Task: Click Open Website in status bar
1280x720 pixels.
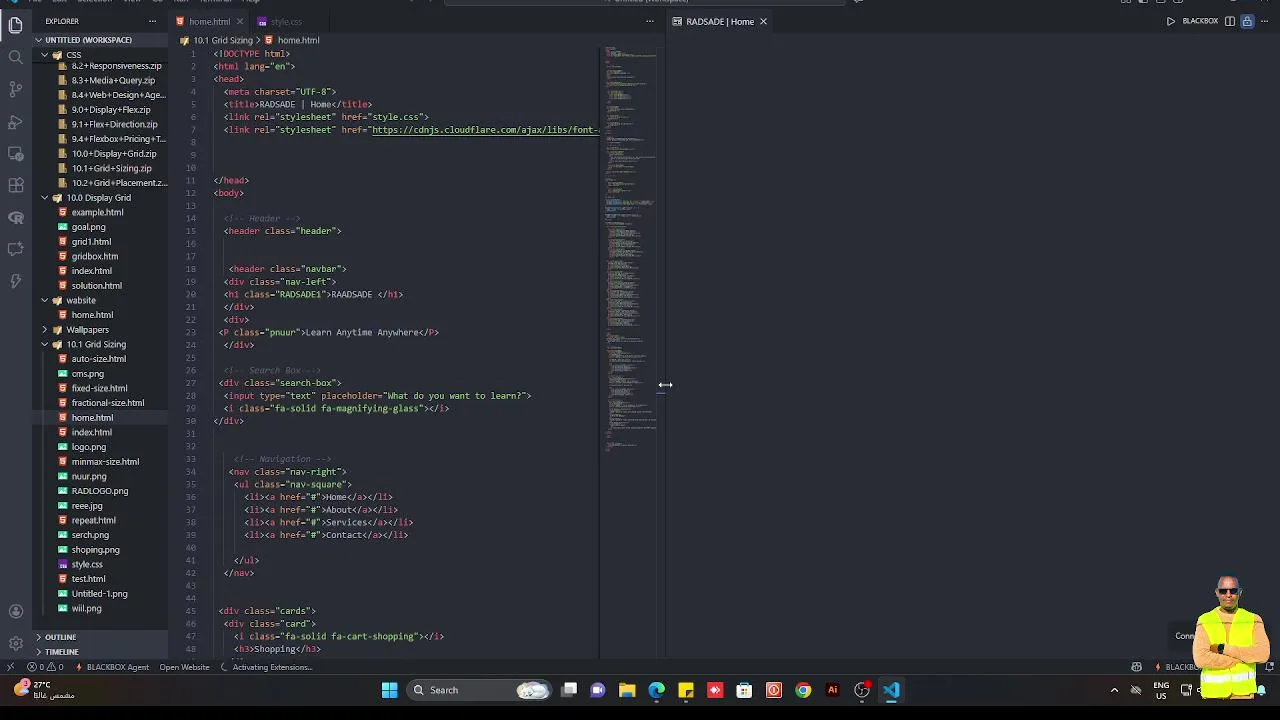Action: (x=184, y=667)
